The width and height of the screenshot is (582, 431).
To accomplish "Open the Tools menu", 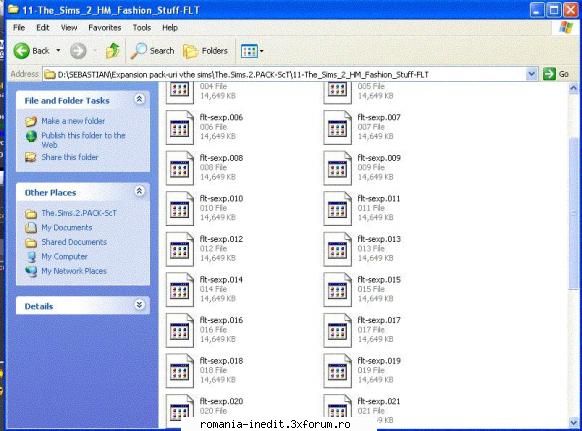I will coord(142,27).
